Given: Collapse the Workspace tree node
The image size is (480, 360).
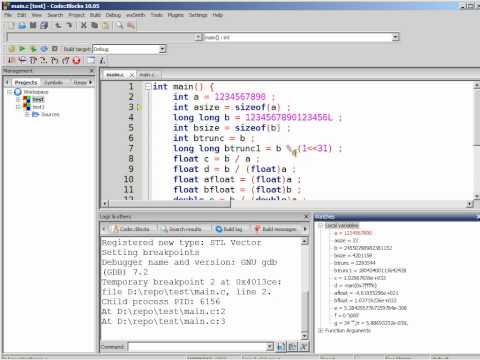Looking at the screenshot, I should pyautogui.click(x=9, y=92).
